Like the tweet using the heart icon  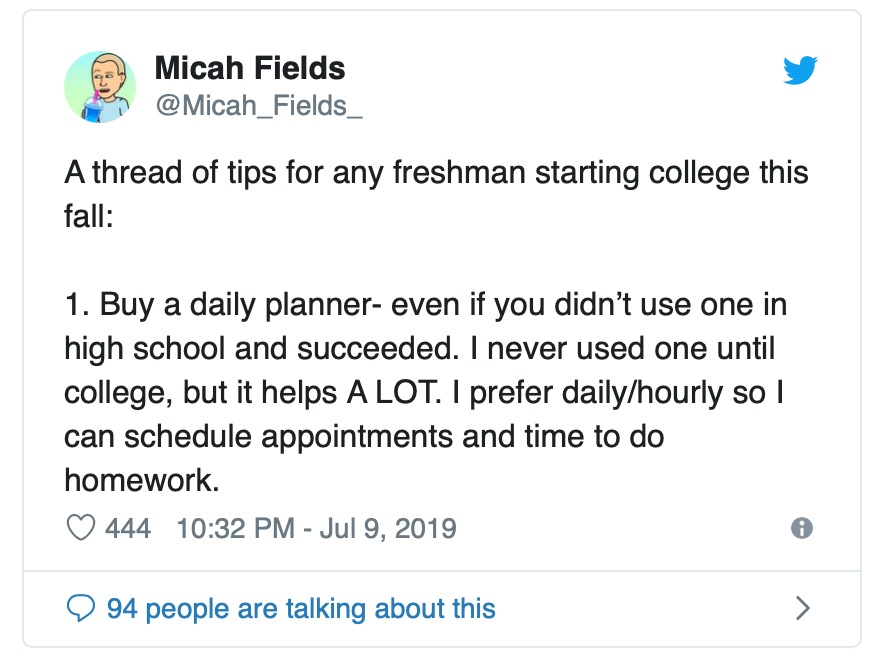coord(81,528)
